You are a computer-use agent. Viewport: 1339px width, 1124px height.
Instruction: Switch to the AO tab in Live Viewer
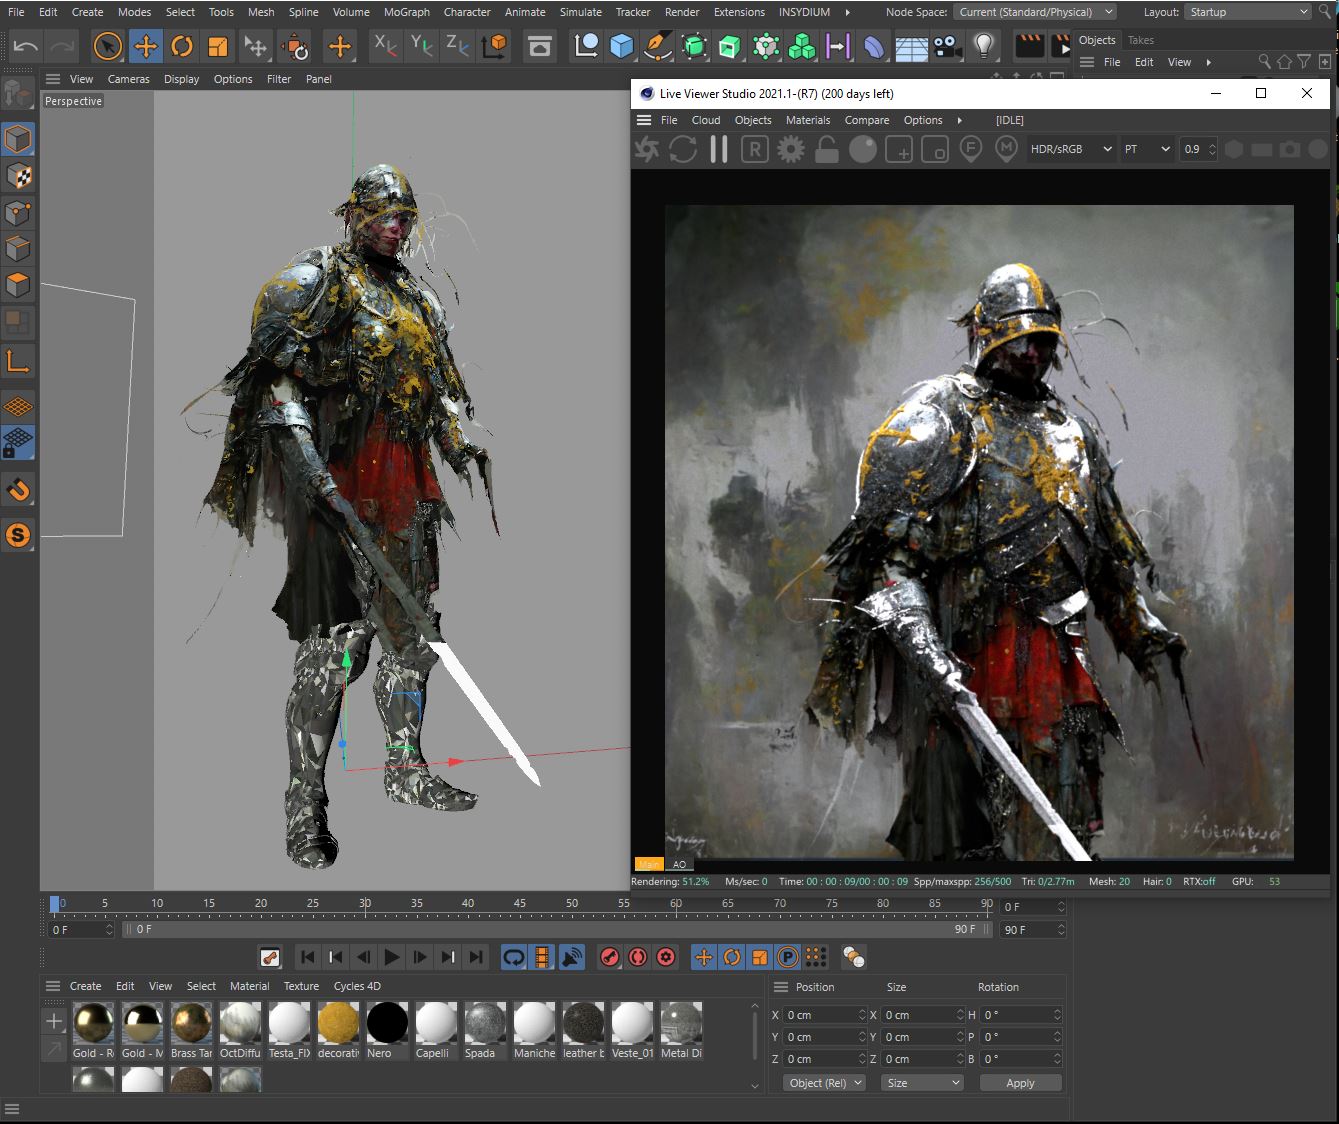[679, 864]
